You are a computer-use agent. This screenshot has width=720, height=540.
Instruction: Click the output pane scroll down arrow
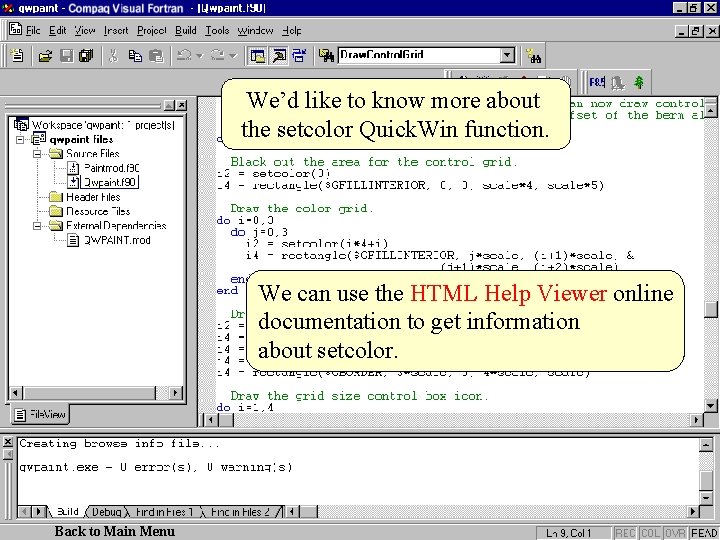(x=706, y=497)
